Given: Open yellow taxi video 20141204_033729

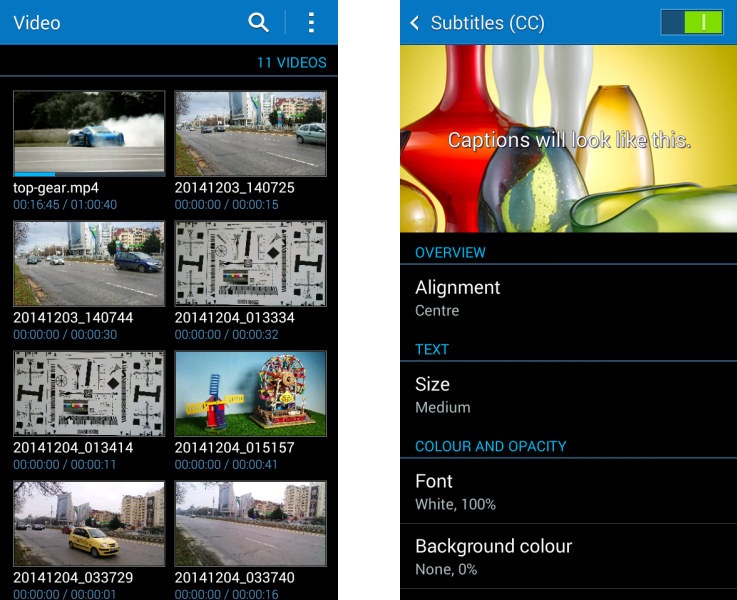Looking at the screenshot, I should pos(89,523).
